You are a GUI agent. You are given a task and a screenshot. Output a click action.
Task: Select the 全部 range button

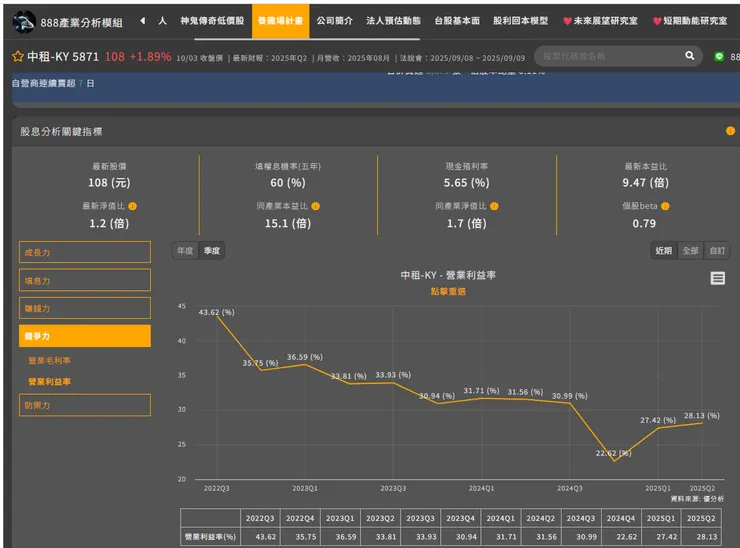(x=690, y=251)
